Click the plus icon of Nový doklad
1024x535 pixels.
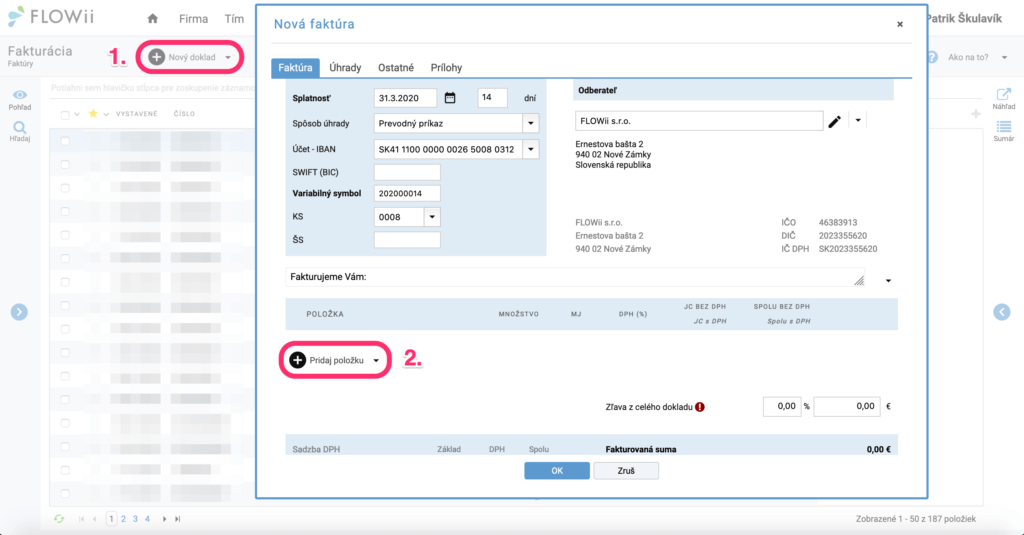(157, 57)
